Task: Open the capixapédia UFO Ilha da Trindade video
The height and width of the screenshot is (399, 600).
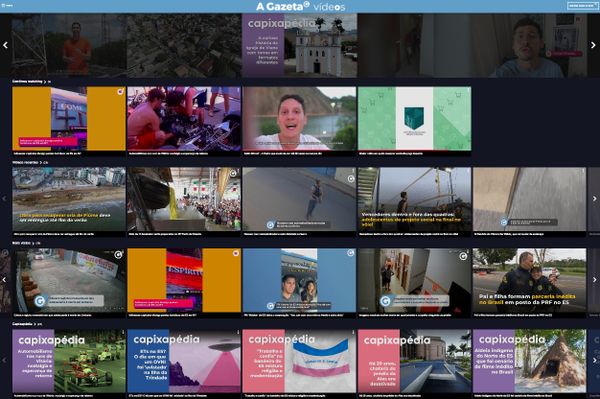Action: (184, 363)
